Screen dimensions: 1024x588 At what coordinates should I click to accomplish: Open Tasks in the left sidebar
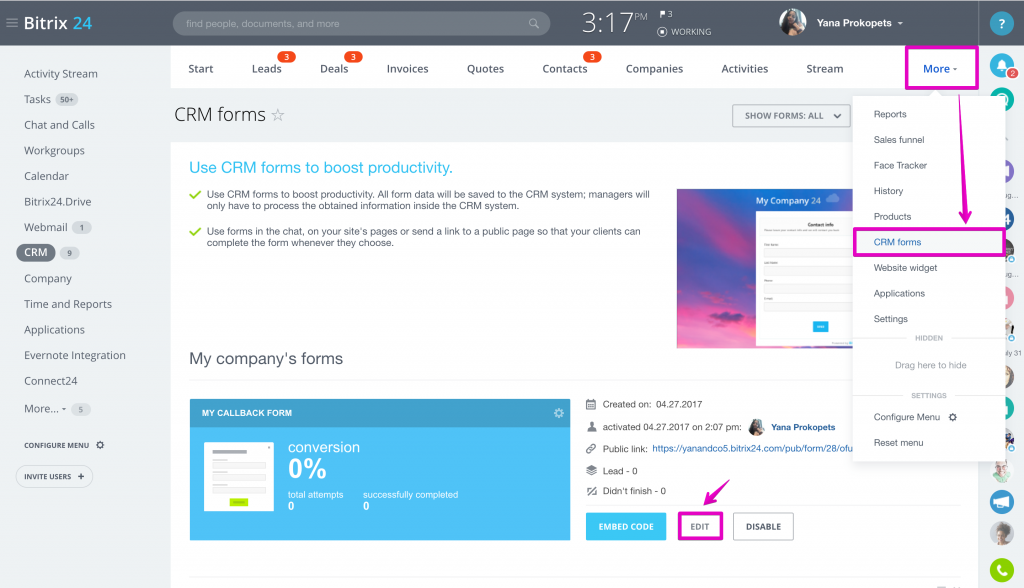[x=37, y=99]
